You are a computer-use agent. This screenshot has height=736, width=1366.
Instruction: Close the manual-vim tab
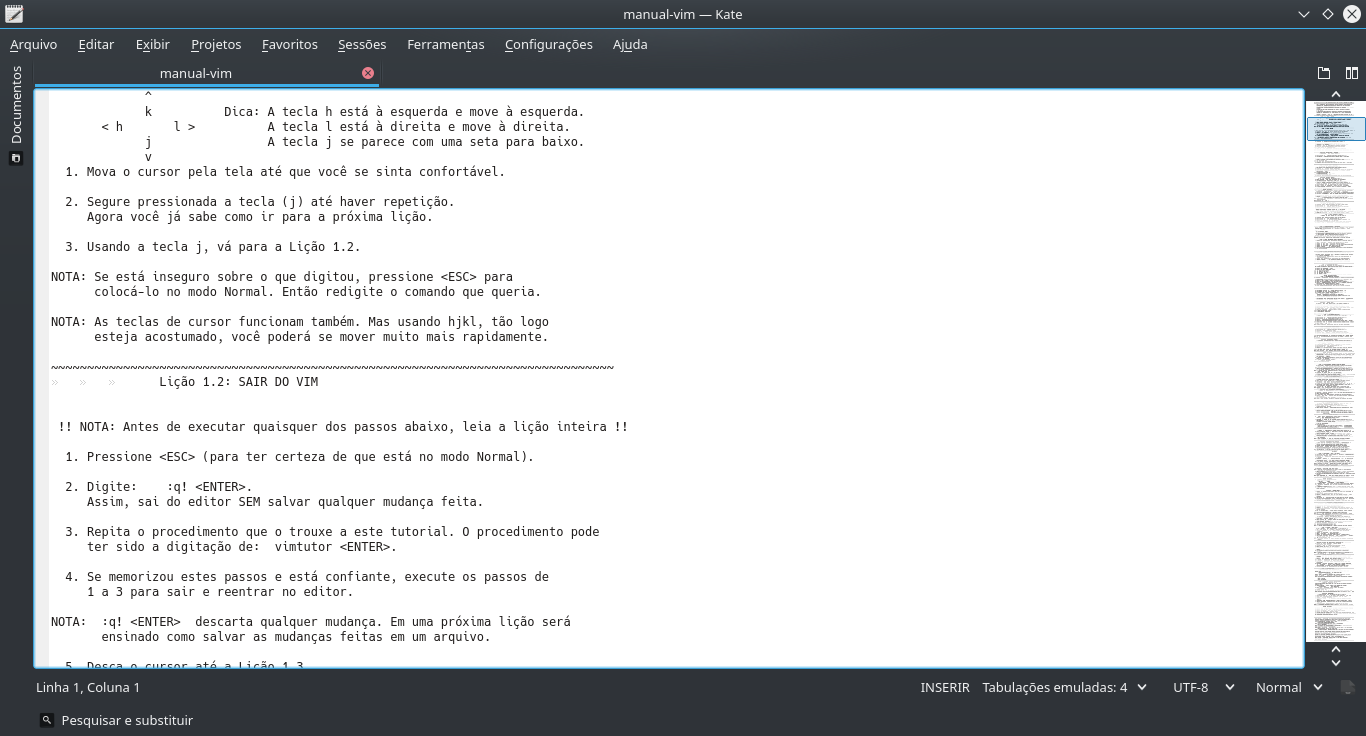click(x=368, y=73)
